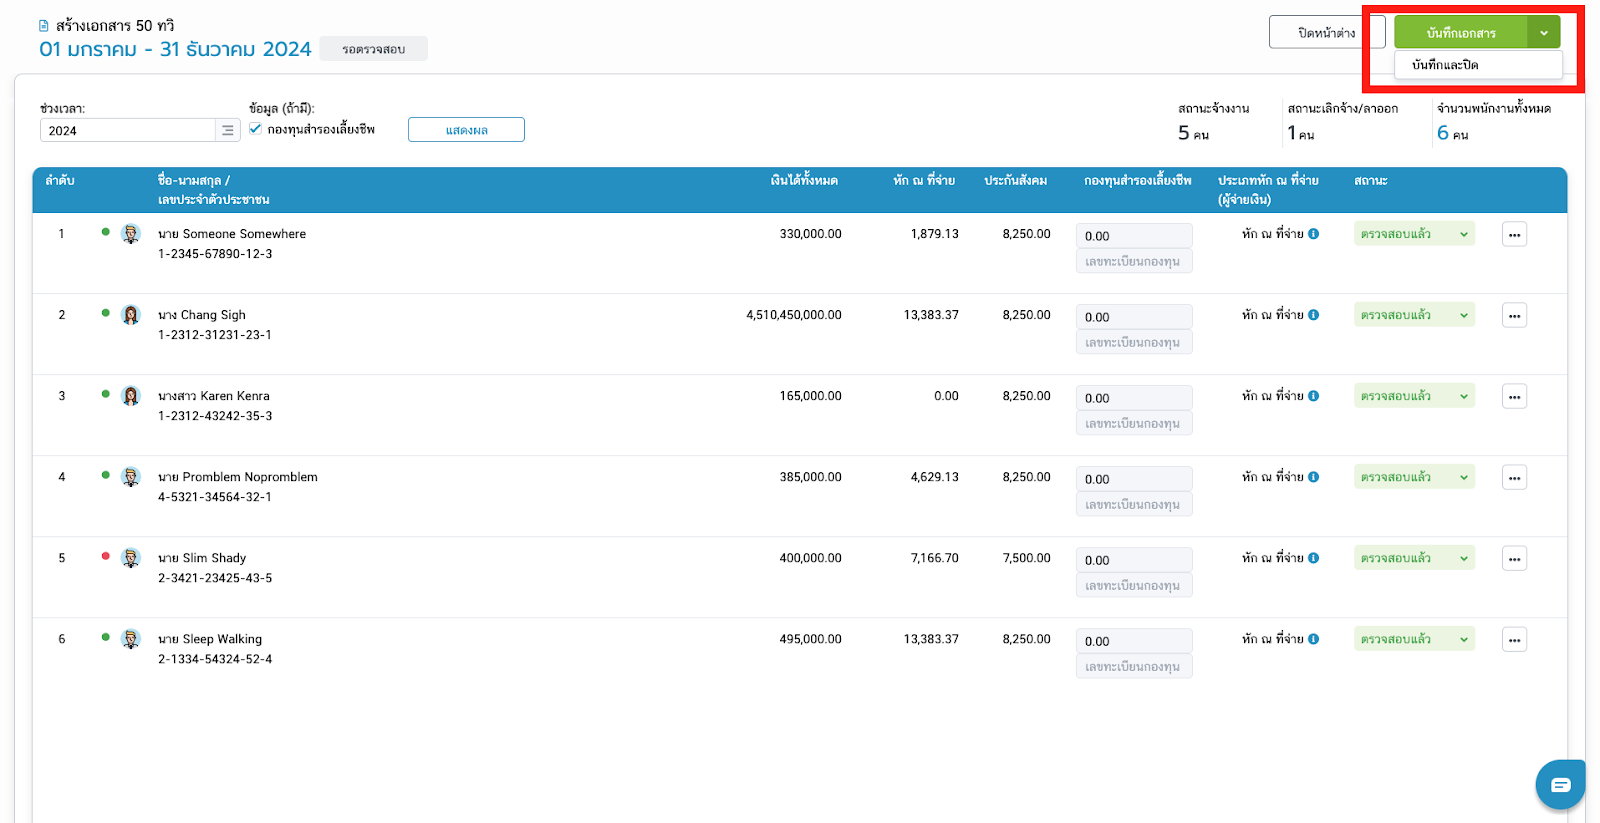Open the save button dropdown arrow

click(1543, 33)
